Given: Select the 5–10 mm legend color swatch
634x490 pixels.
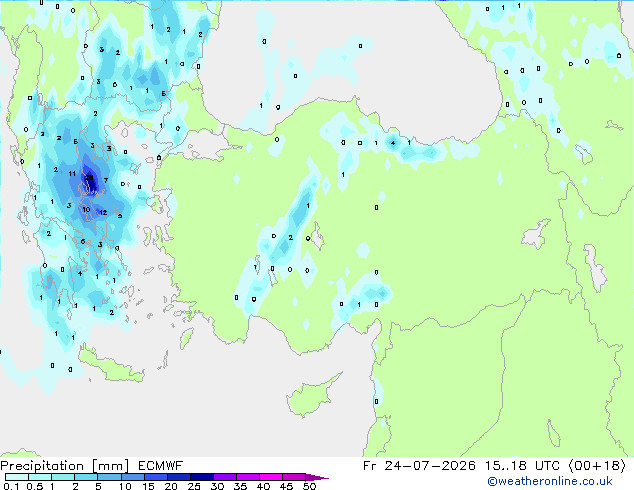Looking at the screenshot, I should tap(109, 477).
